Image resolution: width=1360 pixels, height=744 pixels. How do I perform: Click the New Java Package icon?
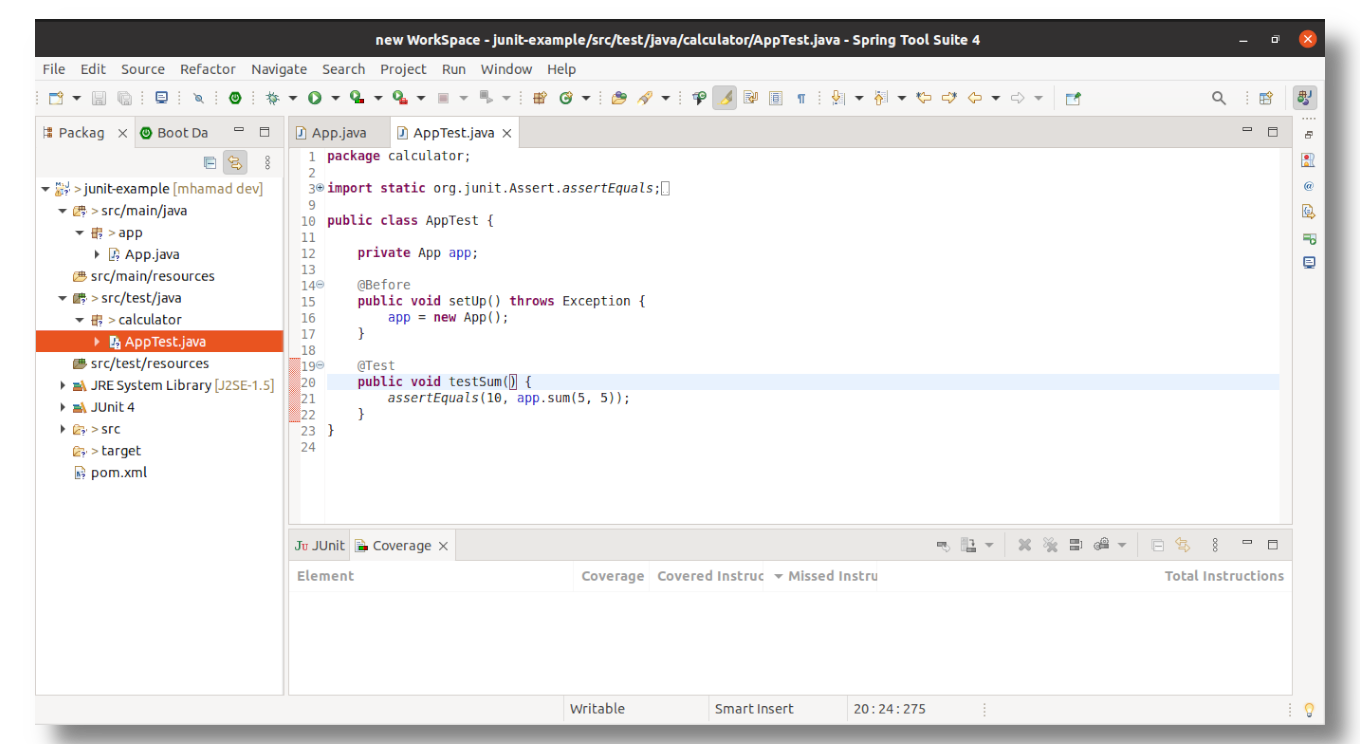click(x=539, y=98)
